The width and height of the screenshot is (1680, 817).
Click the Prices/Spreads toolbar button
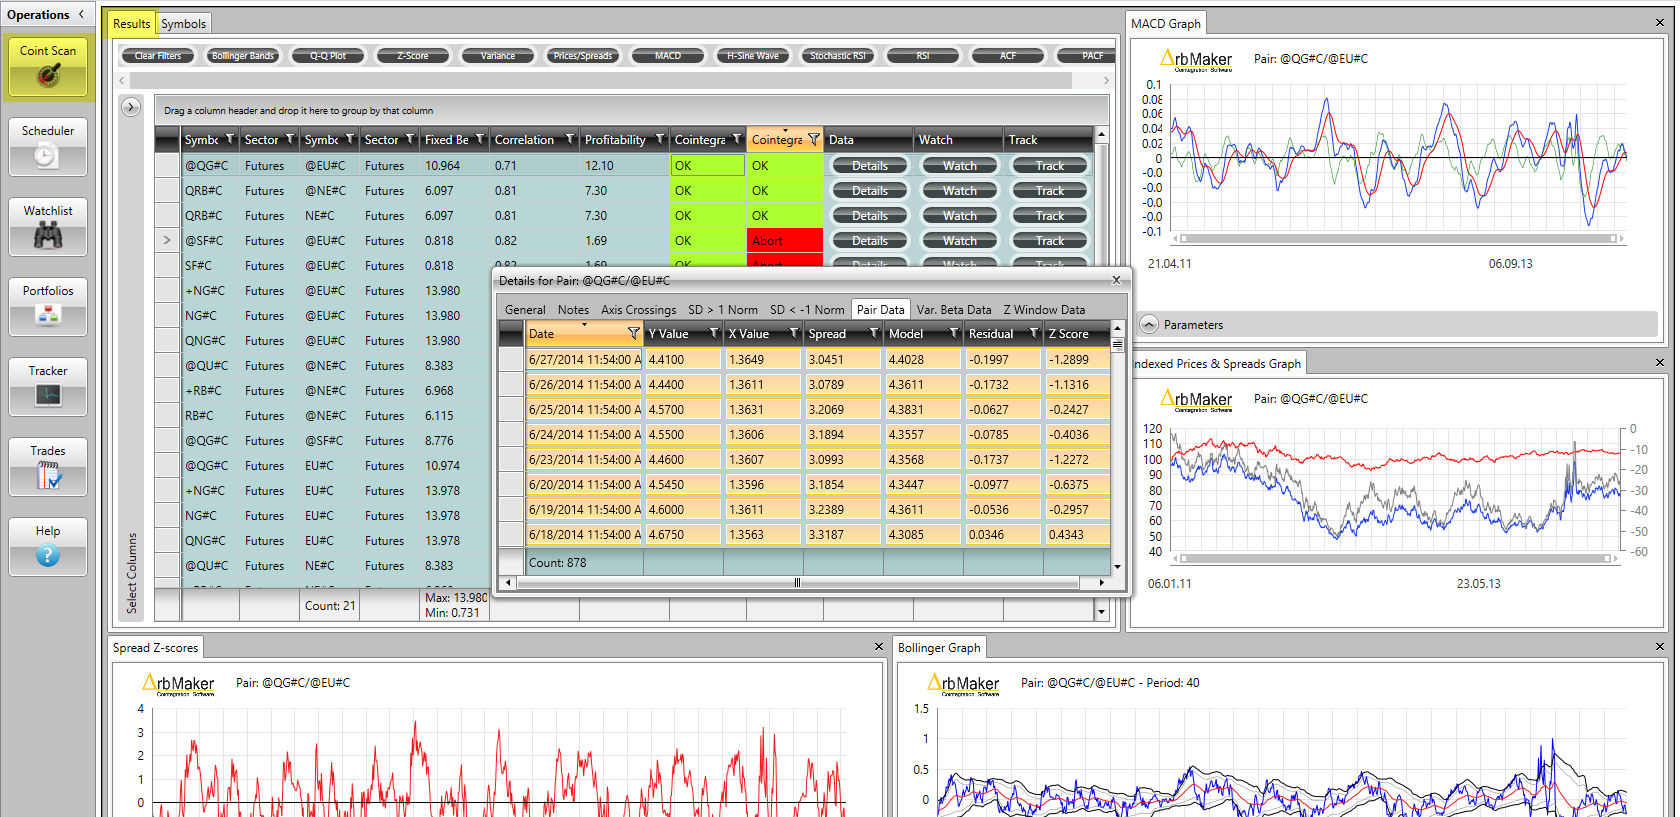pos(583,56)
